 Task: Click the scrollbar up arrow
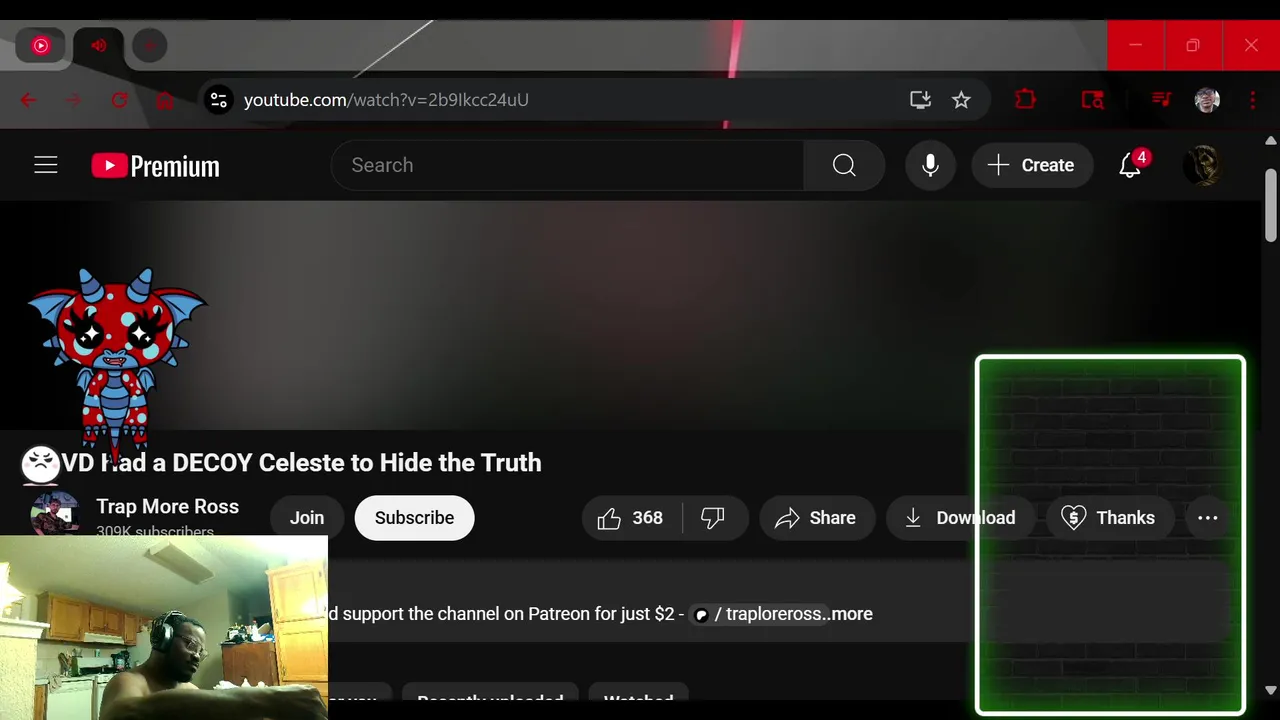(x=1270, y=141)
